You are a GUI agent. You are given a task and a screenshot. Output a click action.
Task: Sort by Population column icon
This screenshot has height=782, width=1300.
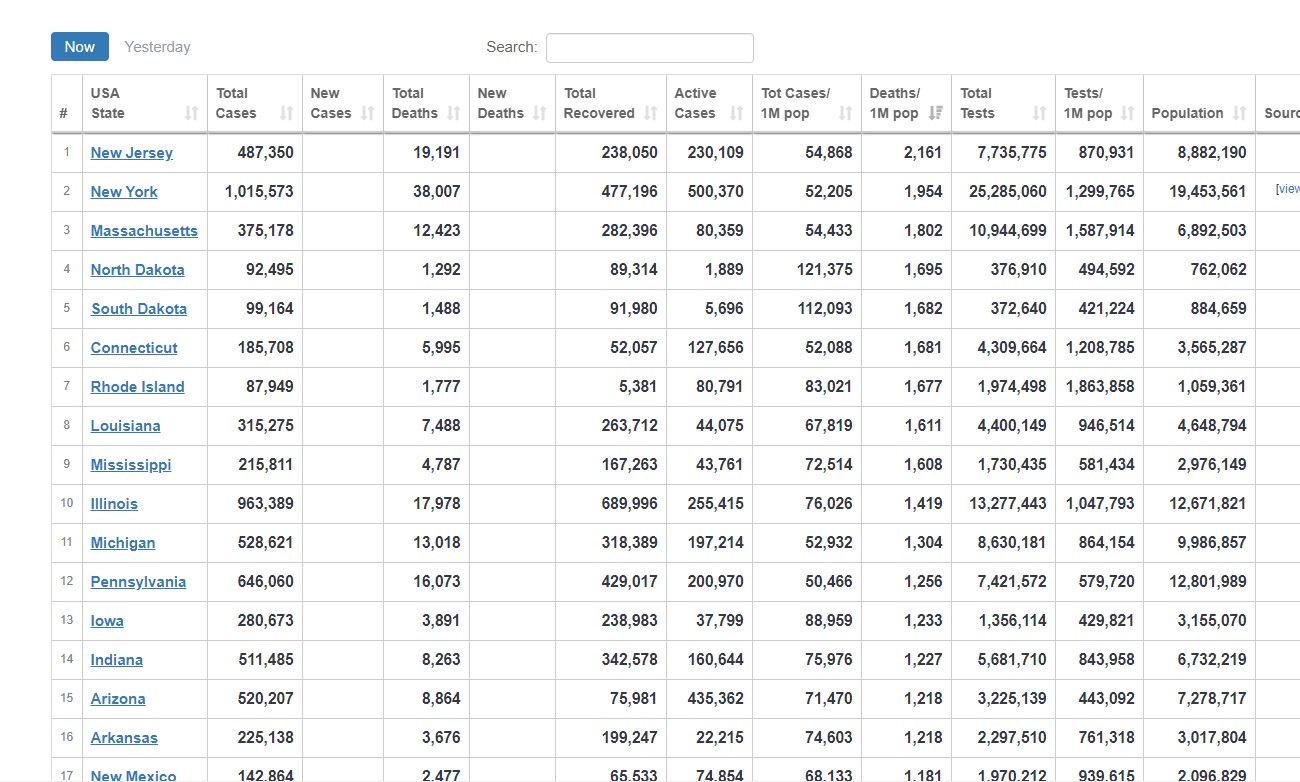point(1239,114)
